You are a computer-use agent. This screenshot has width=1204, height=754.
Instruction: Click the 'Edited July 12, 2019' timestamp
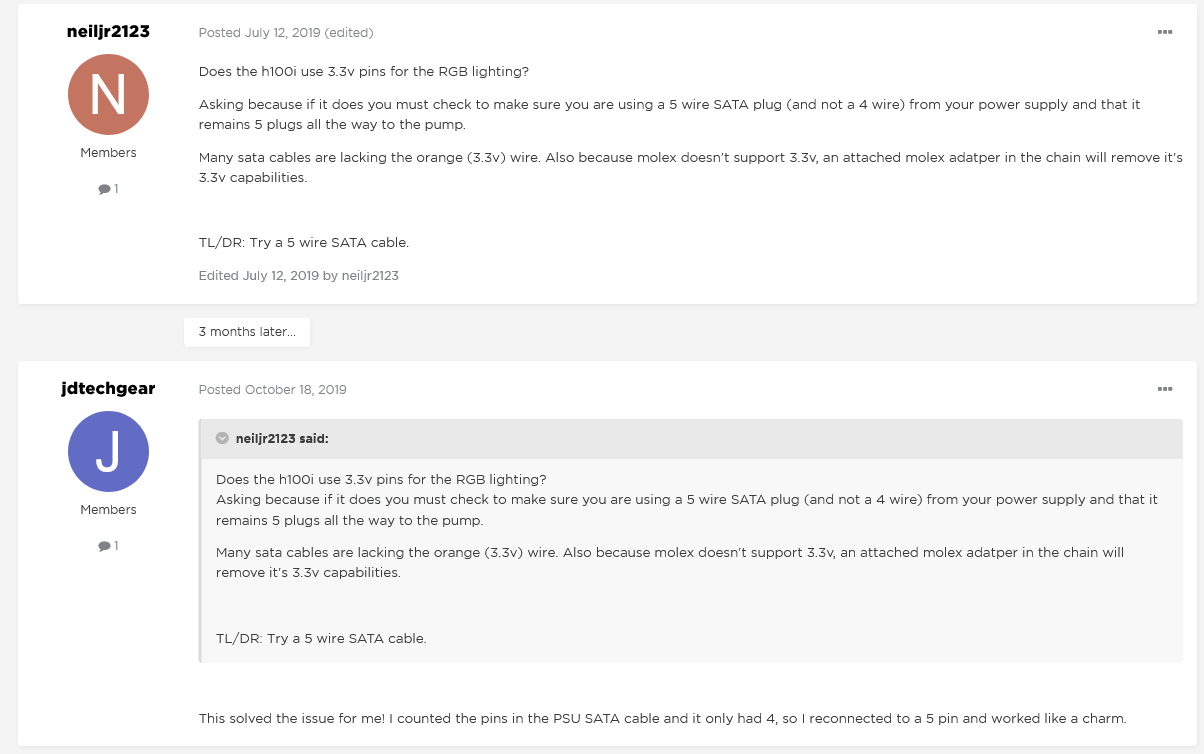click(x=280, y=275)
